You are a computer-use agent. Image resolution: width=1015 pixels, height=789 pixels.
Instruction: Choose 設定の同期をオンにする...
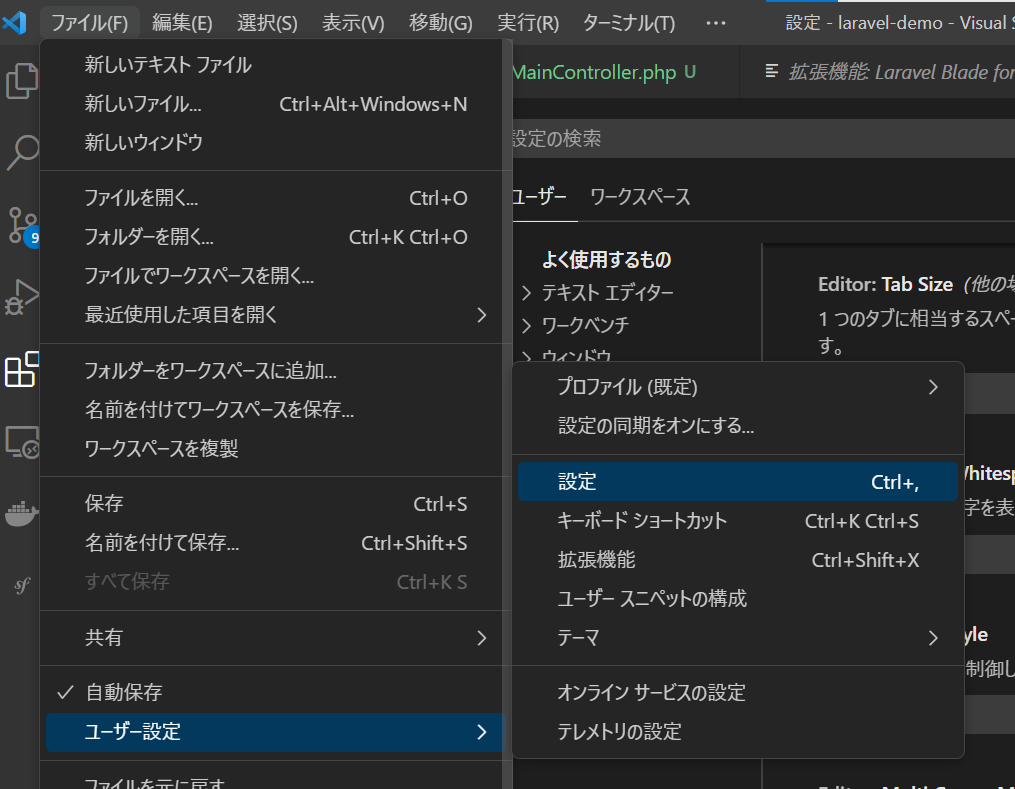coord(738,426)
